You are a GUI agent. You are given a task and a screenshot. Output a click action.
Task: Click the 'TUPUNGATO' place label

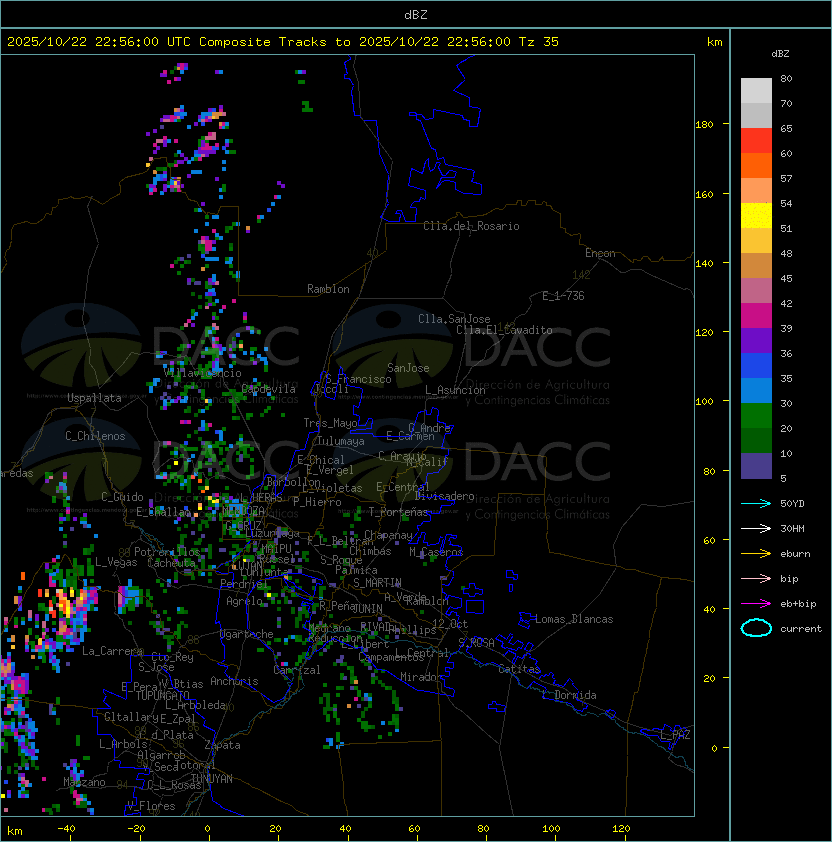point(163,695)
